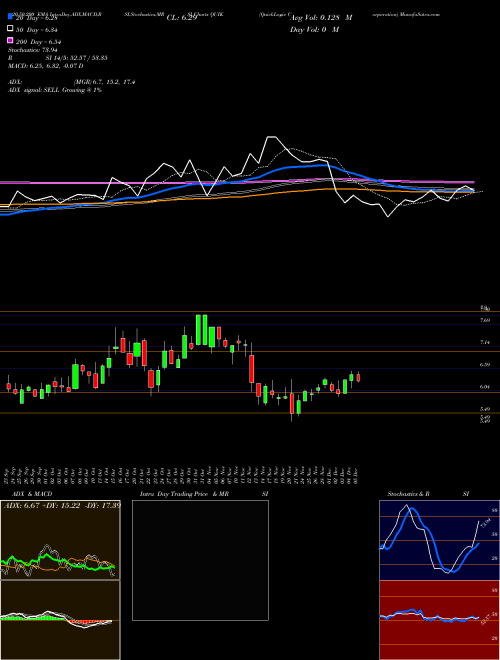Click the MACD histogram chart thumbnail
Screen dimensions: 500x660
60,620
